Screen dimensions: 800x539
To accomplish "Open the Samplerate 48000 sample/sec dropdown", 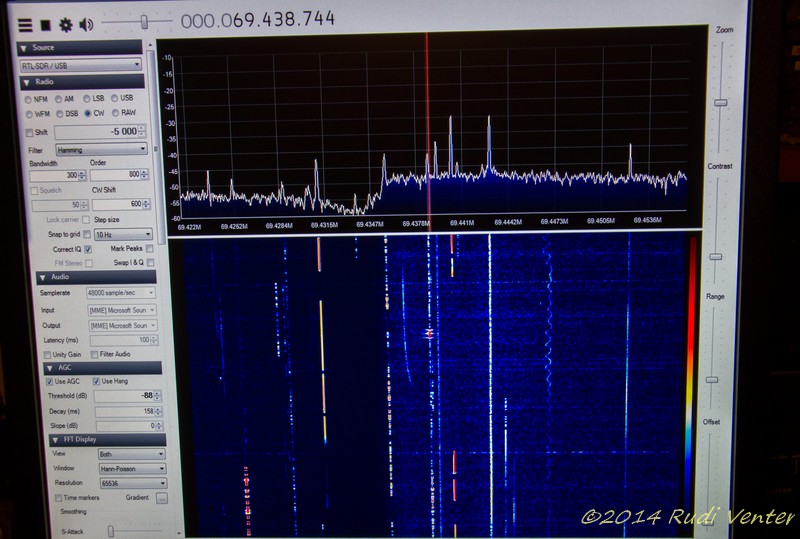I will (121, 293).
